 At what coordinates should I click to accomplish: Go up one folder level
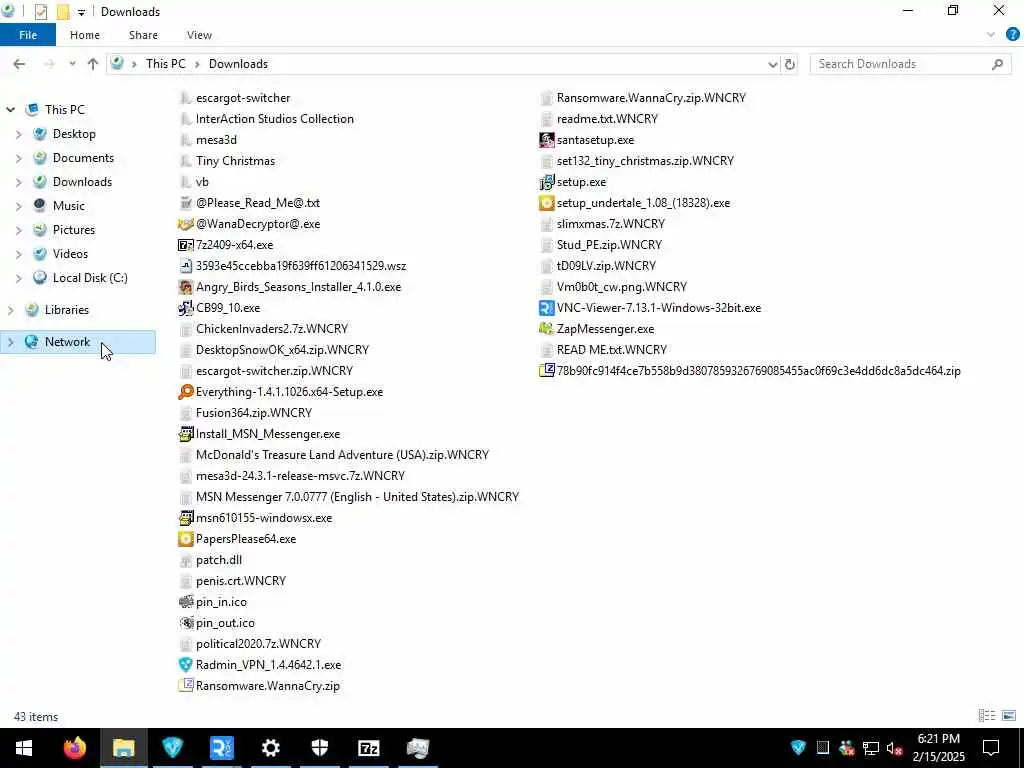pos(93,64)
